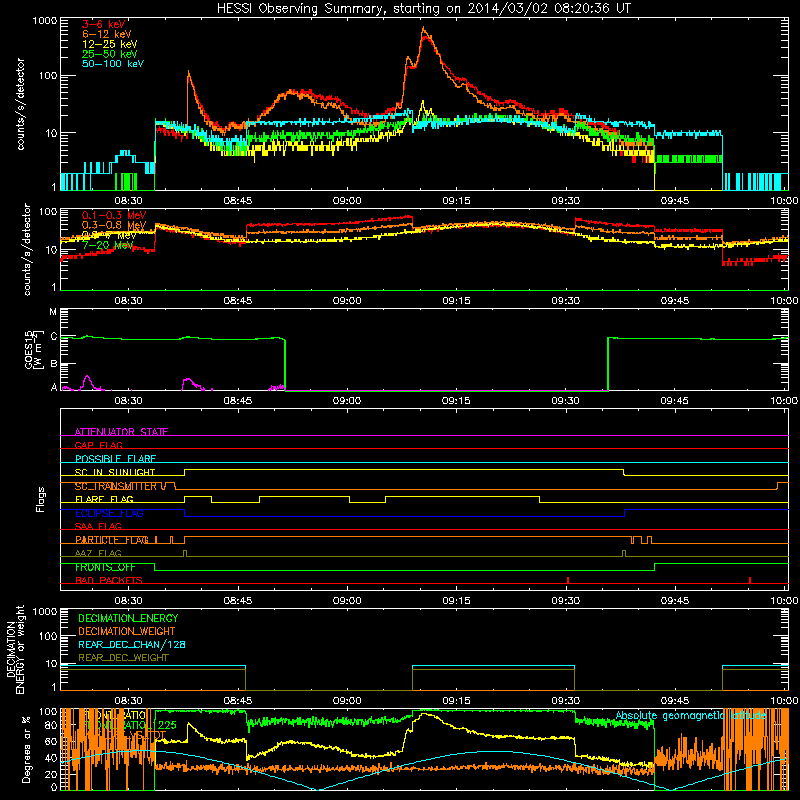Image resolution: width=800 pixels, height=800 pixels.
Task: Select the yellow 12-25 keV legend label
Action: tap(109, 44)
